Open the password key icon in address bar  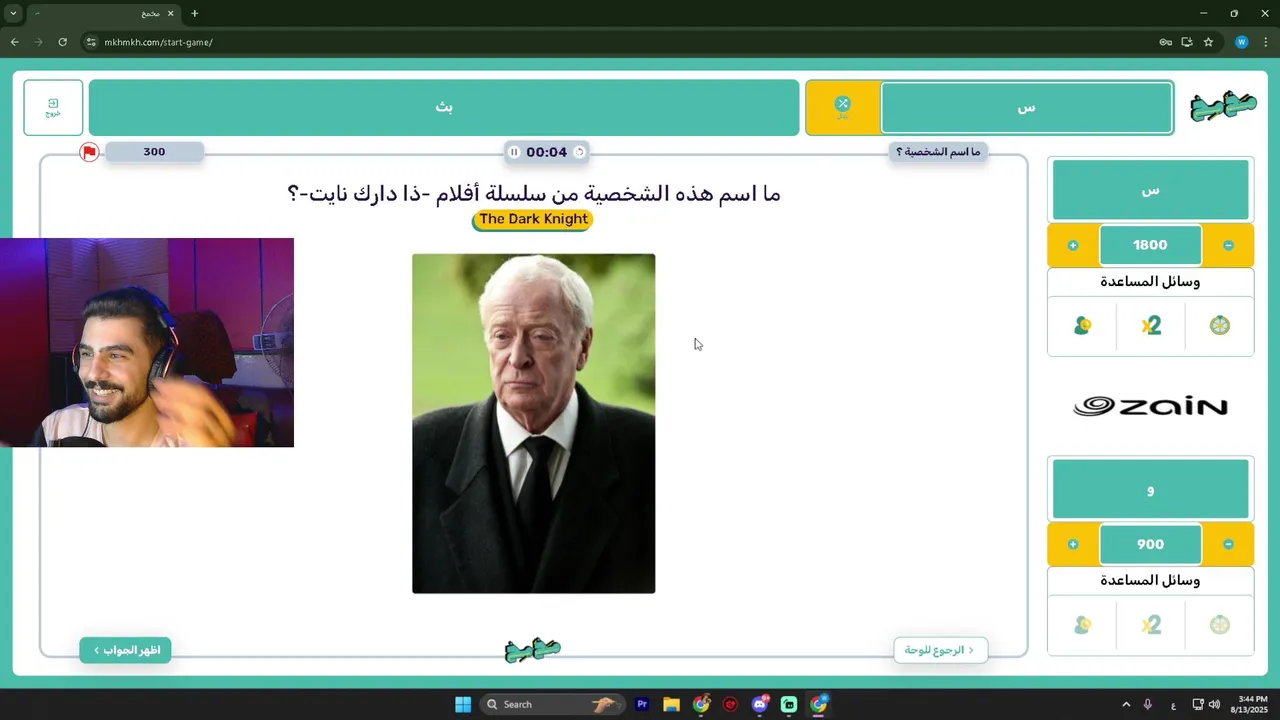(x=1165, y=42)
